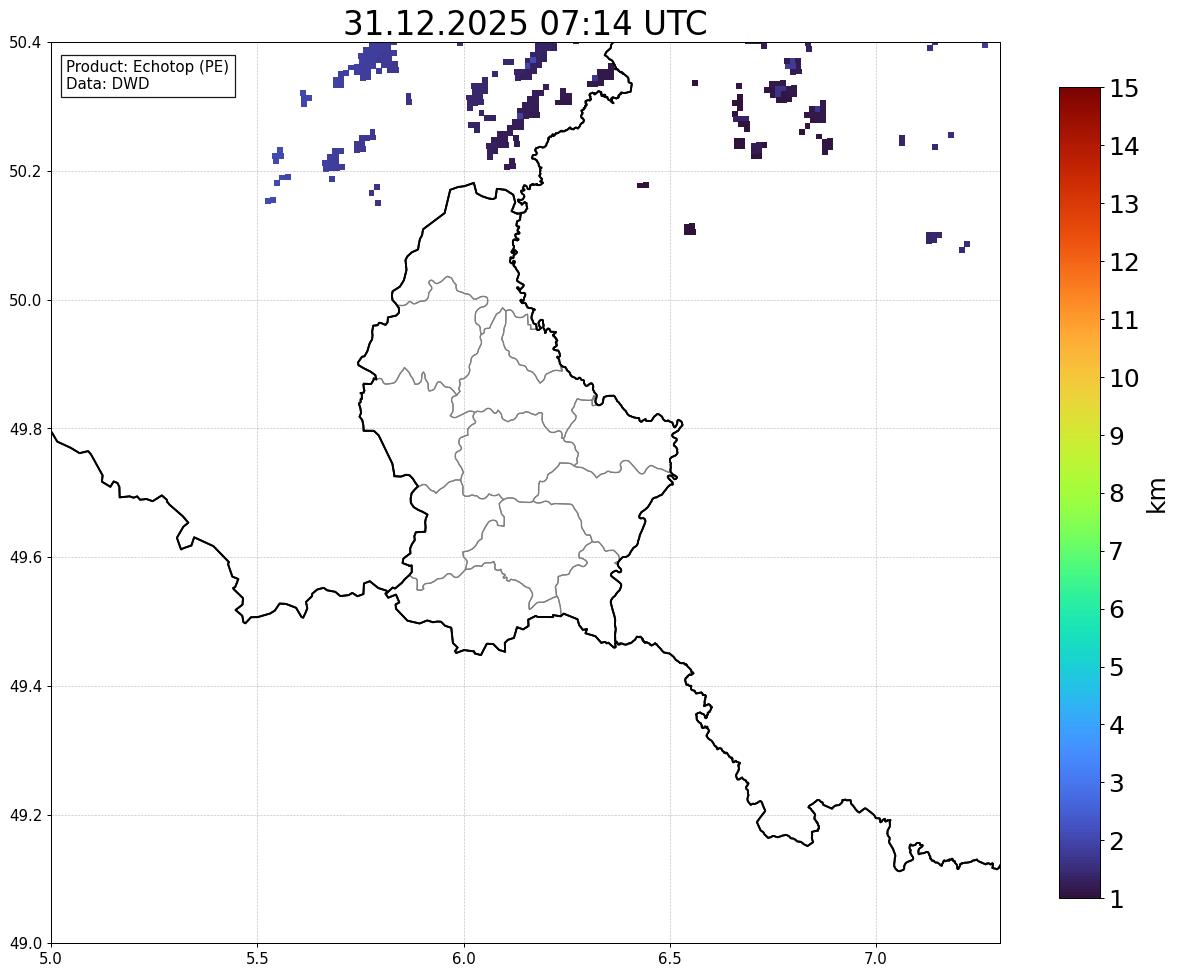1178x976 pixels.
Task: Click the 'km' colorbar unit label
Action: 1156,496
